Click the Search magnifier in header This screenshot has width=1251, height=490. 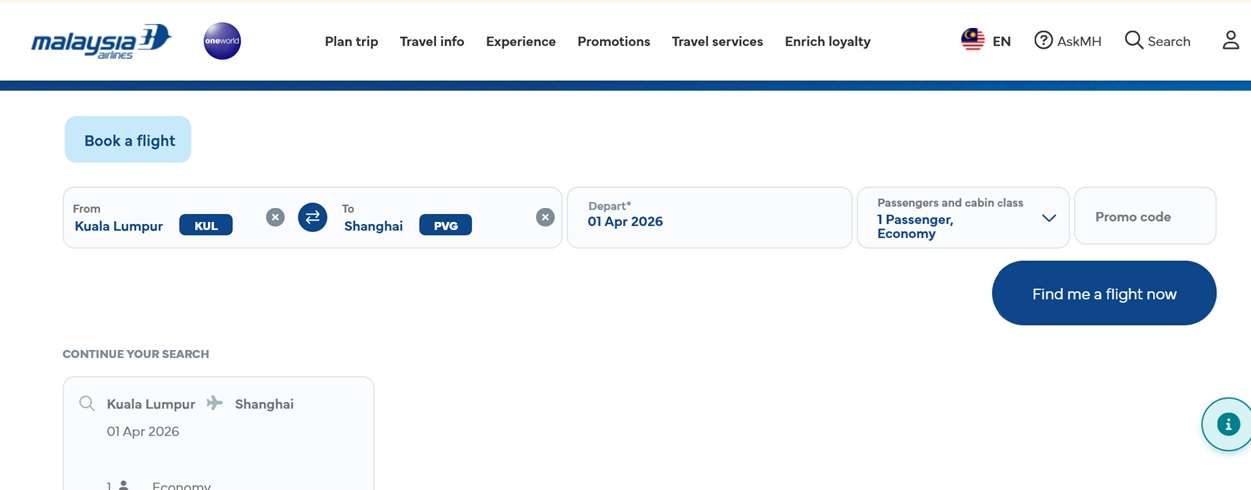tap(1134, 40)
